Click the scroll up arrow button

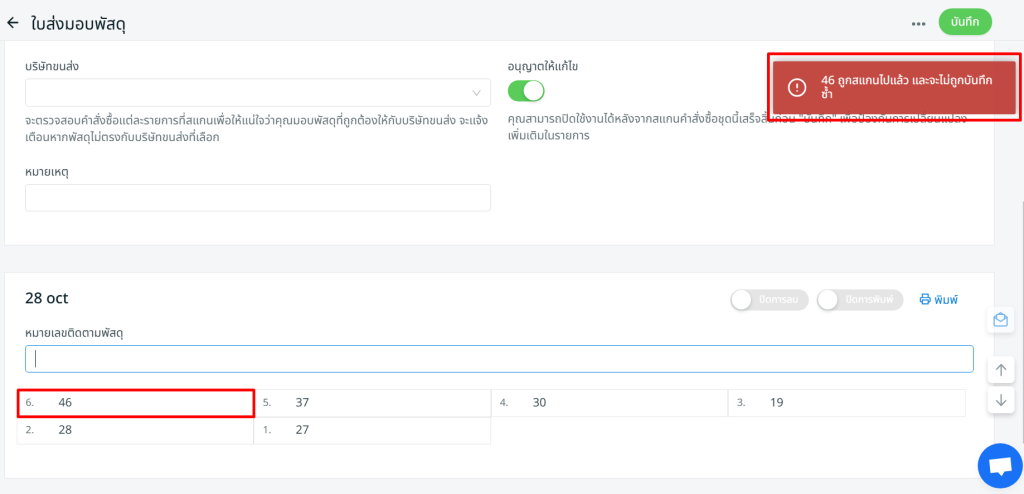pos(1000,370)
